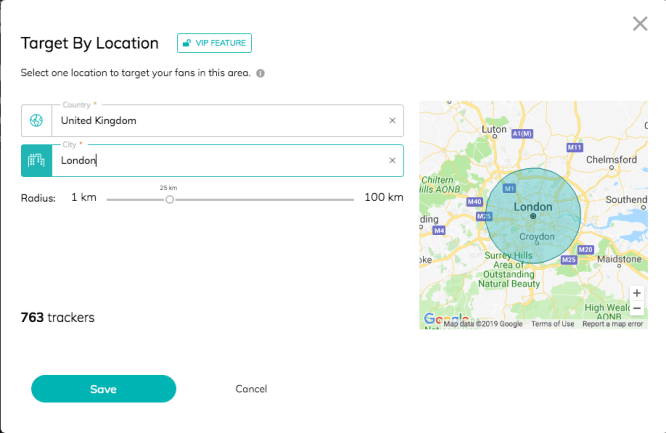Zoom in on the map
The height and width of the screenshot is (433, 666).
point(637,294)
